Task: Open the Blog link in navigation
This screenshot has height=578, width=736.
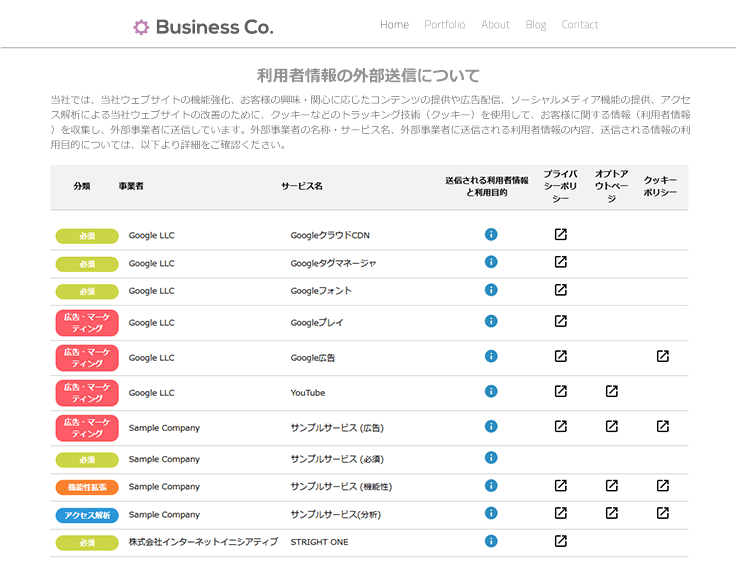Action: tap(536, 25)
